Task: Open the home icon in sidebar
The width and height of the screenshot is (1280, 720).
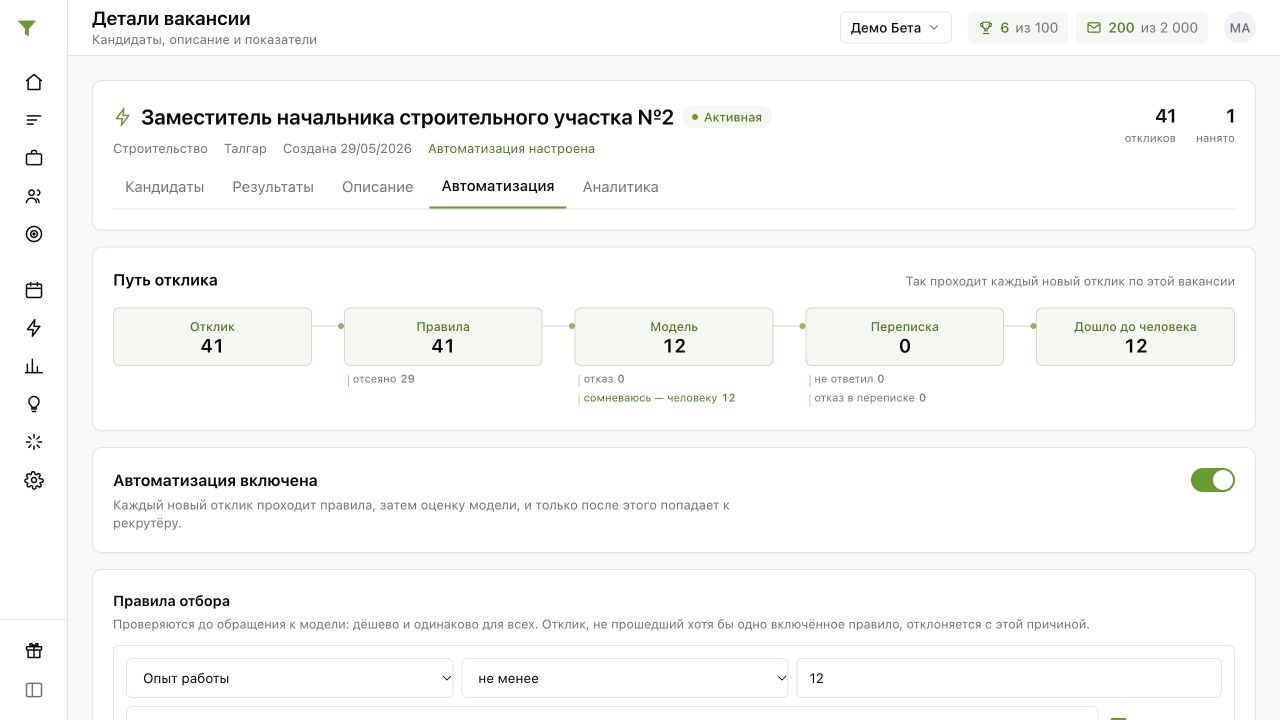Action: (34, 82)
